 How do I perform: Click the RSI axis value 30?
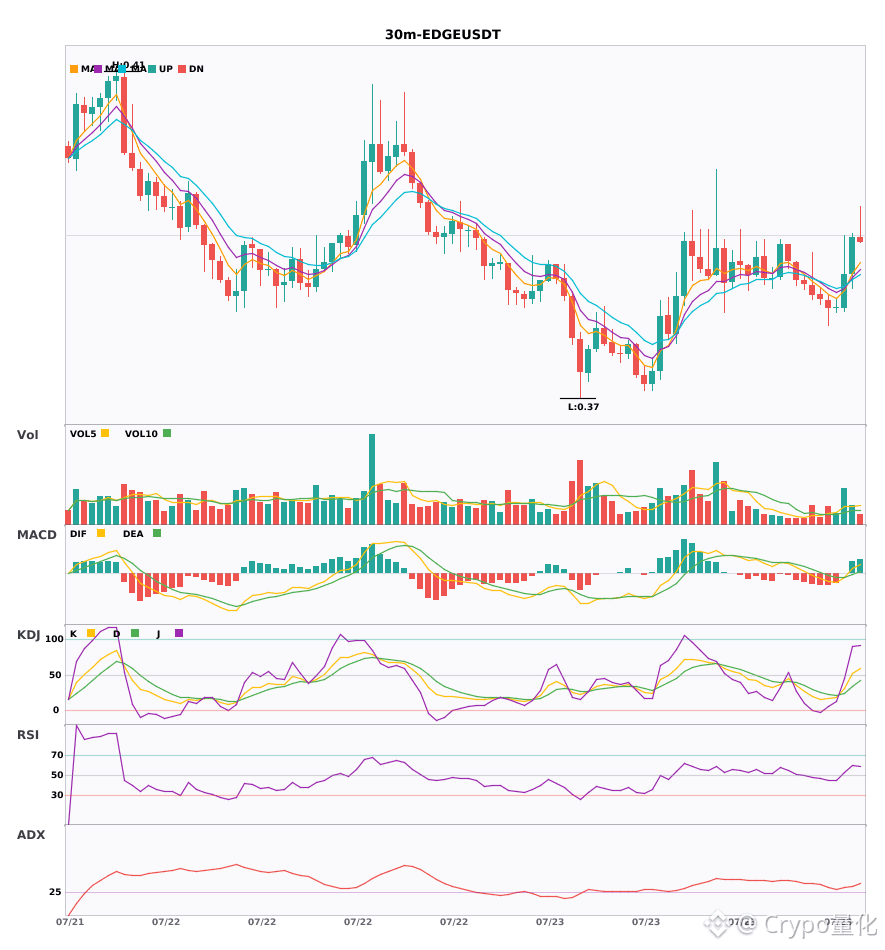point(58,795)
